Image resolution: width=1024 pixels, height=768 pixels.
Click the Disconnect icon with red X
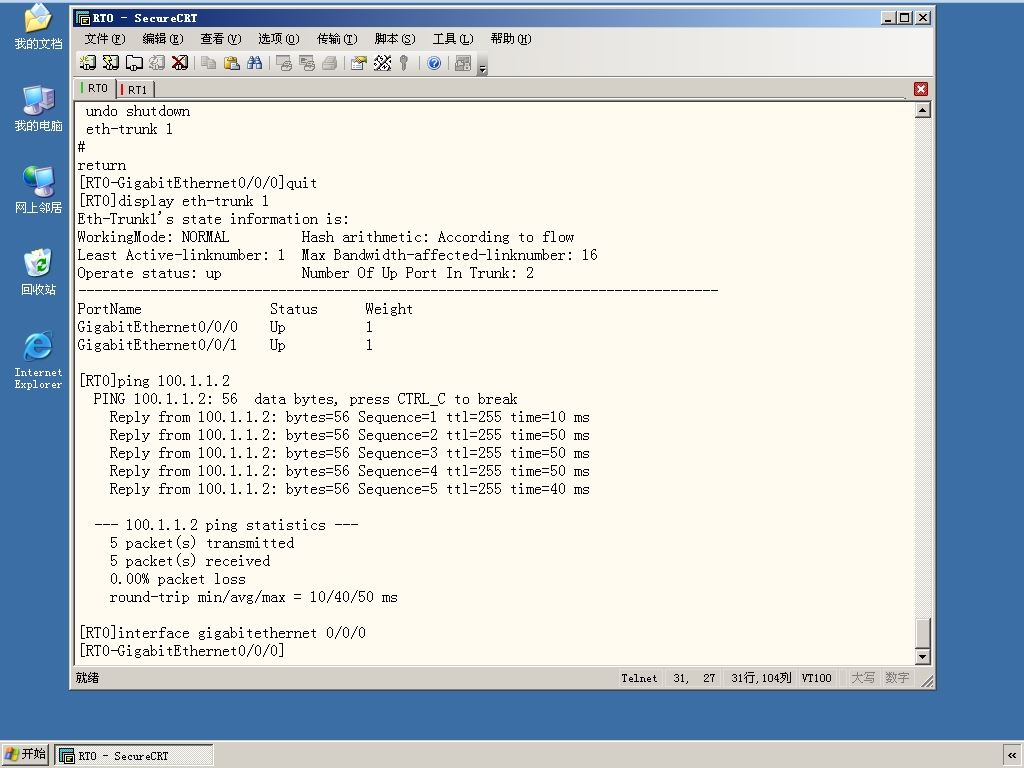(x=180, y=63)
